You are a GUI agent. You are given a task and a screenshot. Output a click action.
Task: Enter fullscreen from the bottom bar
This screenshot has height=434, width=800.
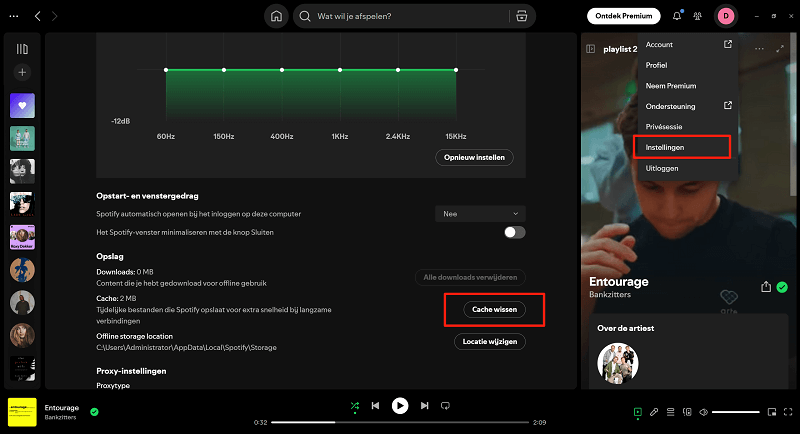point(788,412)
